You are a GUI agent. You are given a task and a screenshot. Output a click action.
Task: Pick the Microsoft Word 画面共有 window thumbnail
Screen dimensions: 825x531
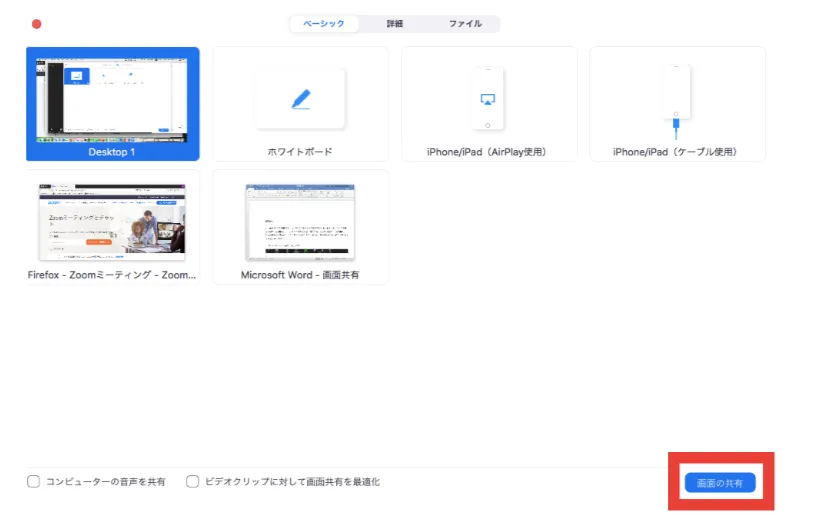coord(300,222)
